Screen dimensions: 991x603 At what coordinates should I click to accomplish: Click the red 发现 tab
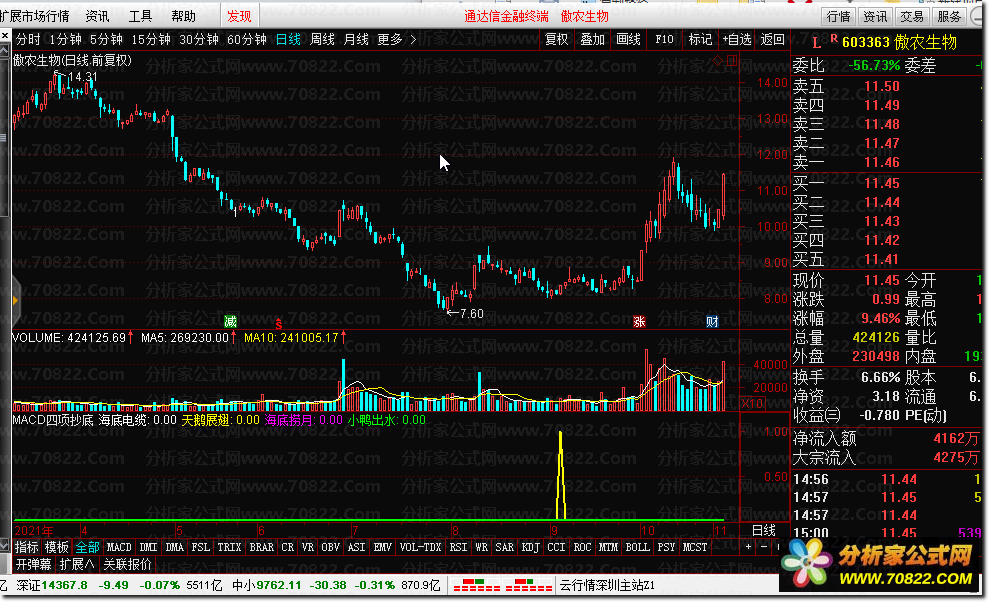click(239, 16)
